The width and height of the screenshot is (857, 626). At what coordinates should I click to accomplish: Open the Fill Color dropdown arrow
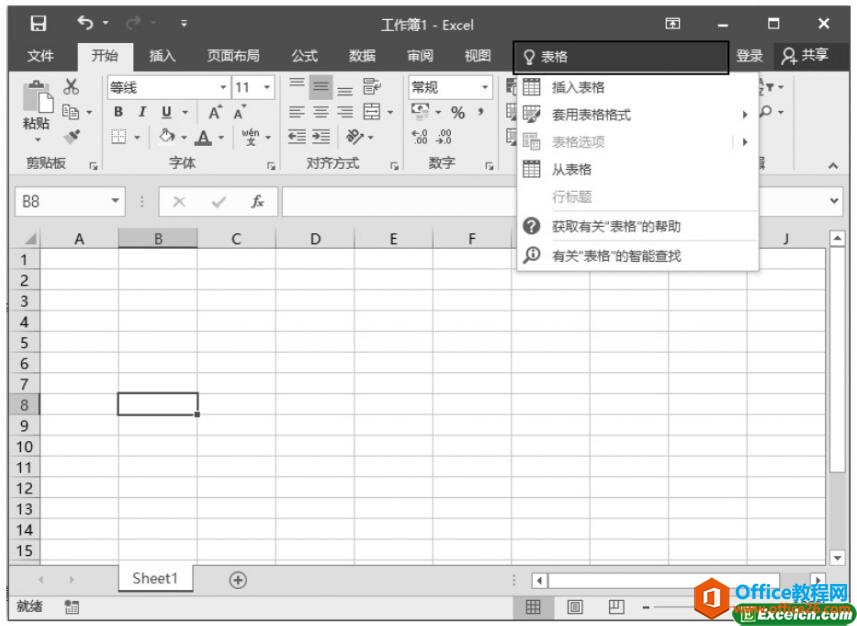[184, 138]
